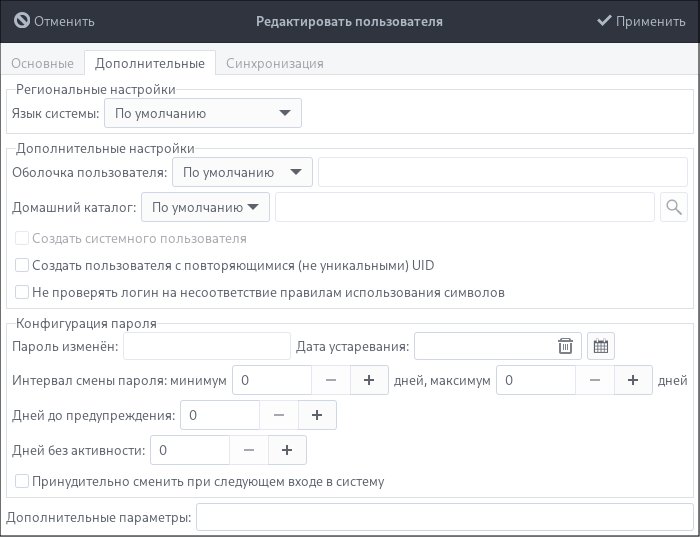
Task: Increase Дней без активности value
Action: tap(287, 450)
